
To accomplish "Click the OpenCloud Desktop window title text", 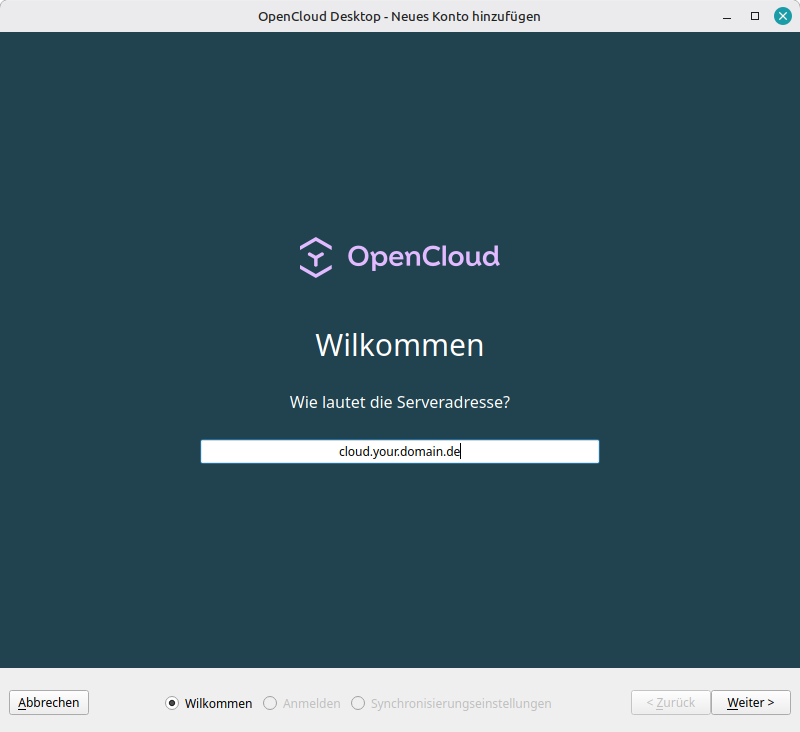I will [x=399, y=16].
